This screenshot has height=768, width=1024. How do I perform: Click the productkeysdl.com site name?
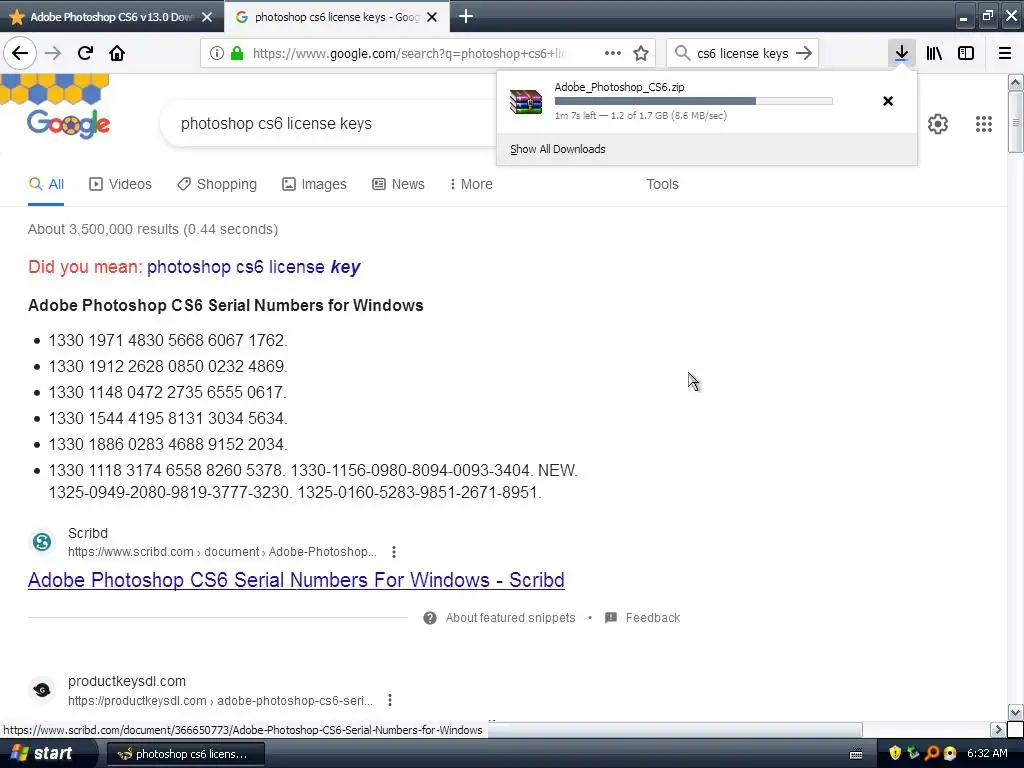click(127, 681)
